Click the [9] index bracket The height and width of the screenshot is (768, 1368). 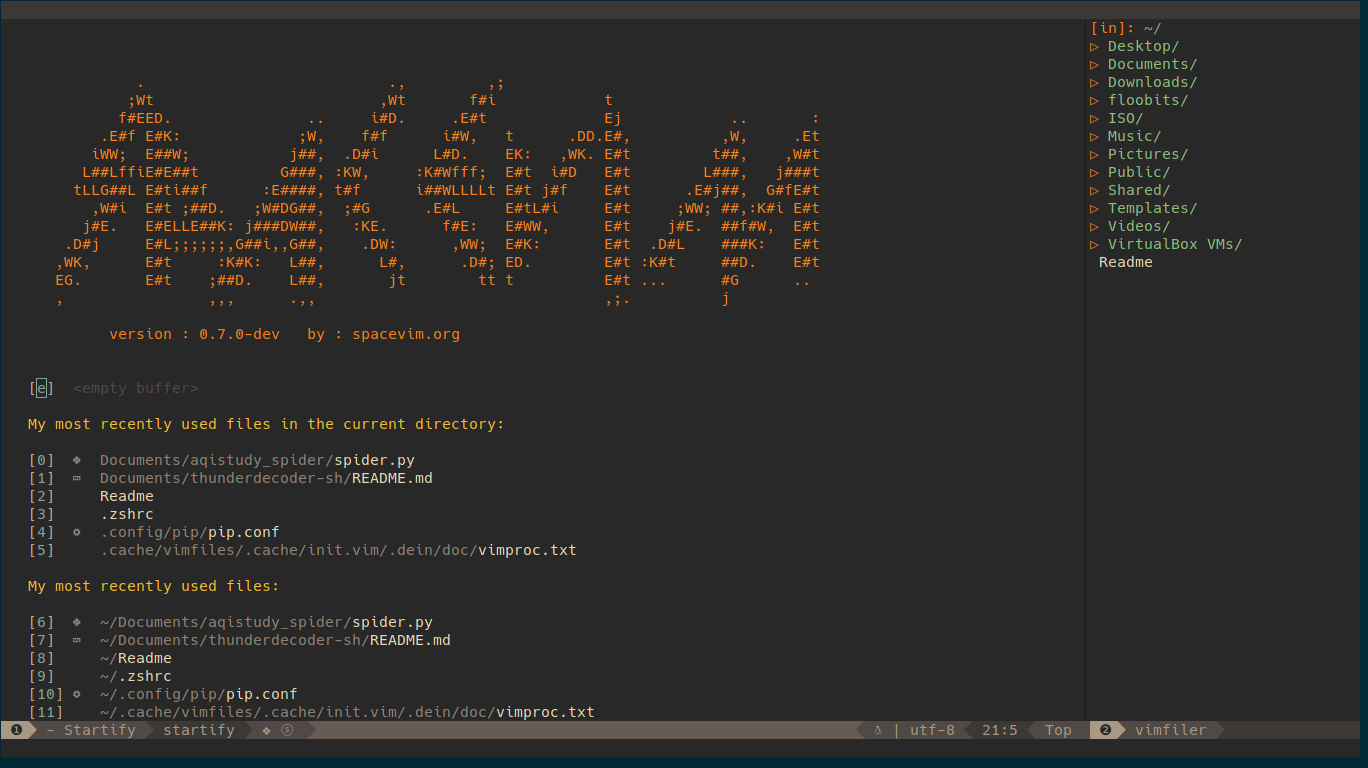41,676
